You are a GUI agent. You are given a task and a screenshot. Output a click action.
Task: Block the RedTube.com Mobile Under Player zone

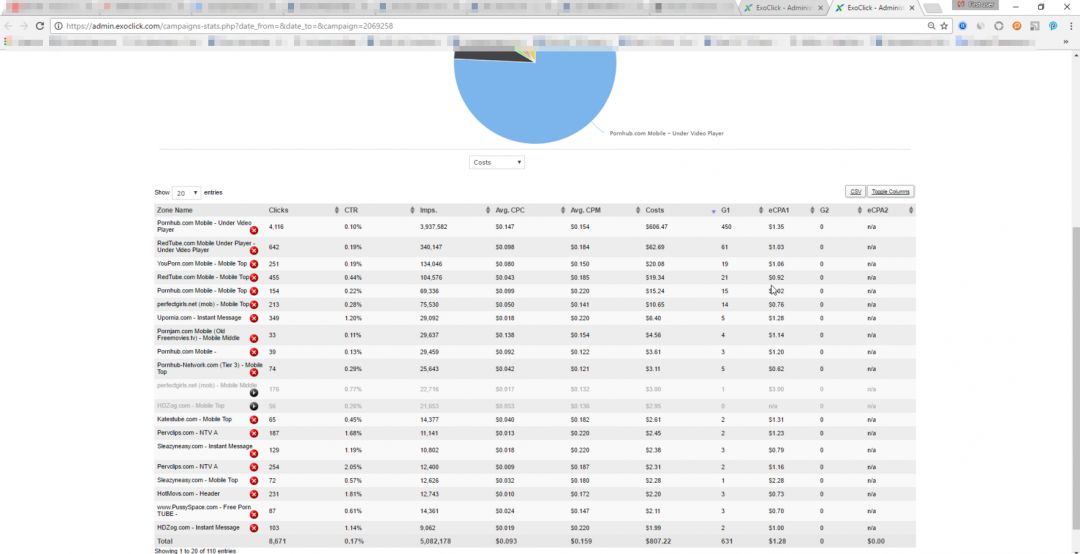(x=253, y=251)
